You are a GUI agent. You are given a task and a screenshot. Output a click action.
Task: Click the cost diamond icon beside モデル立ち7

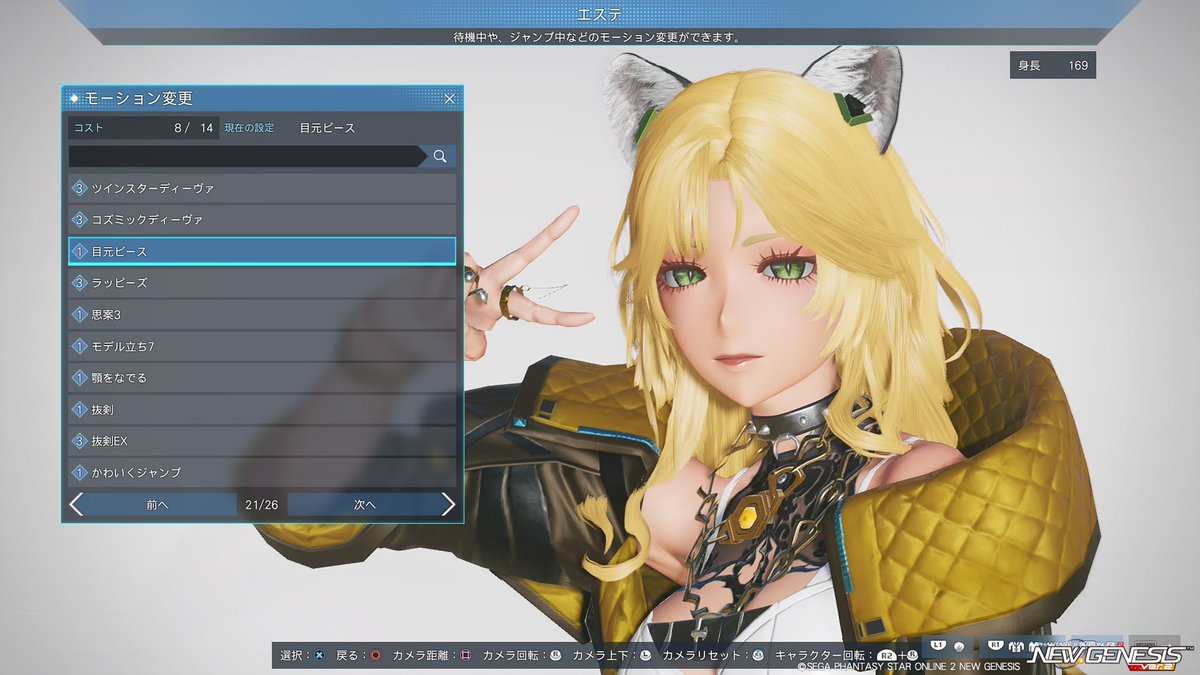point(80,346)
